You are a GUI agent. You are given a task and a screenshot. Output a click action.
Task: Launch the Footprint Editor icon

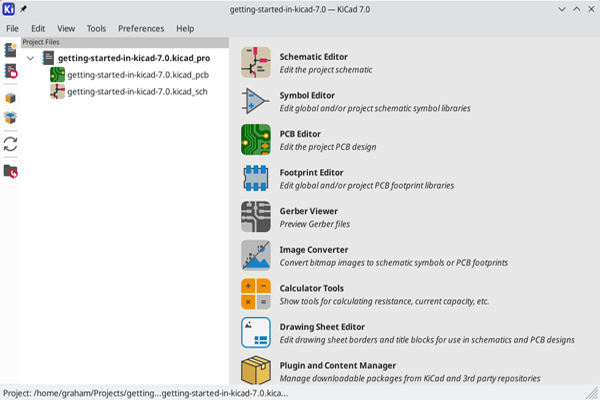coord(256,178)
